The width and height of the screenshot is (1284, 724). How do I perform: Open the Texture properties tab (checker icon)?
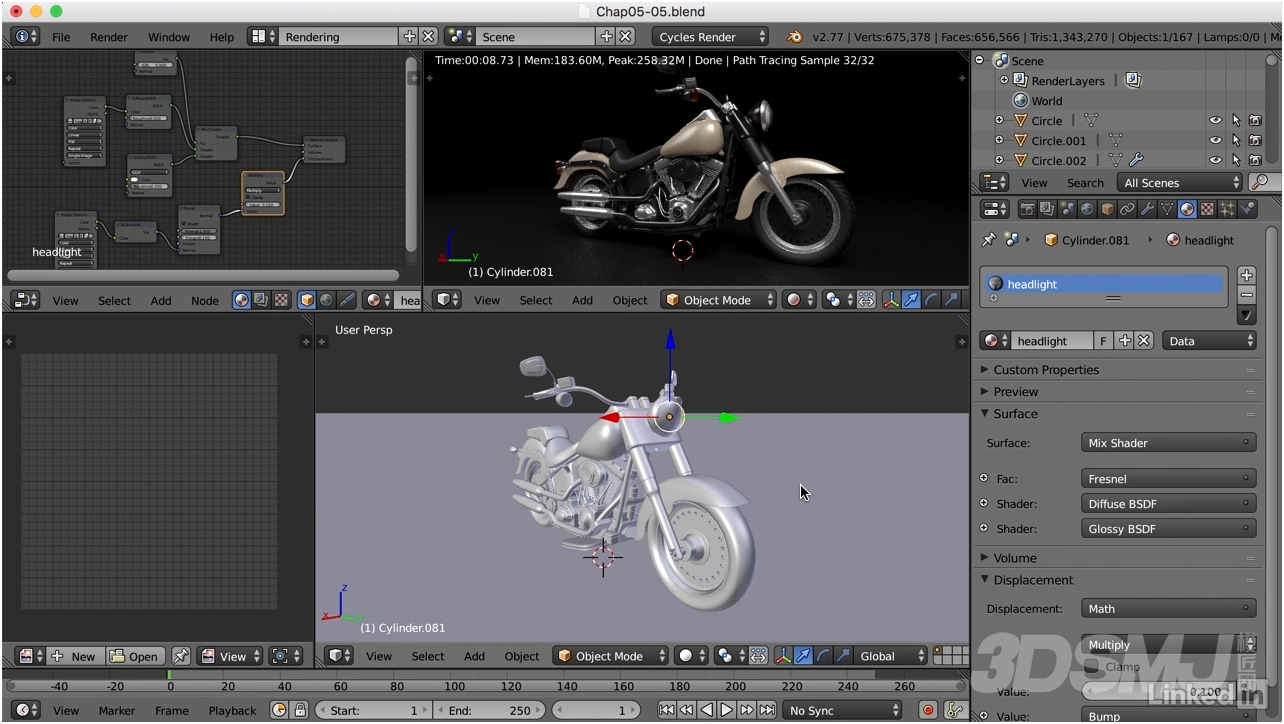click(1207, 209)
